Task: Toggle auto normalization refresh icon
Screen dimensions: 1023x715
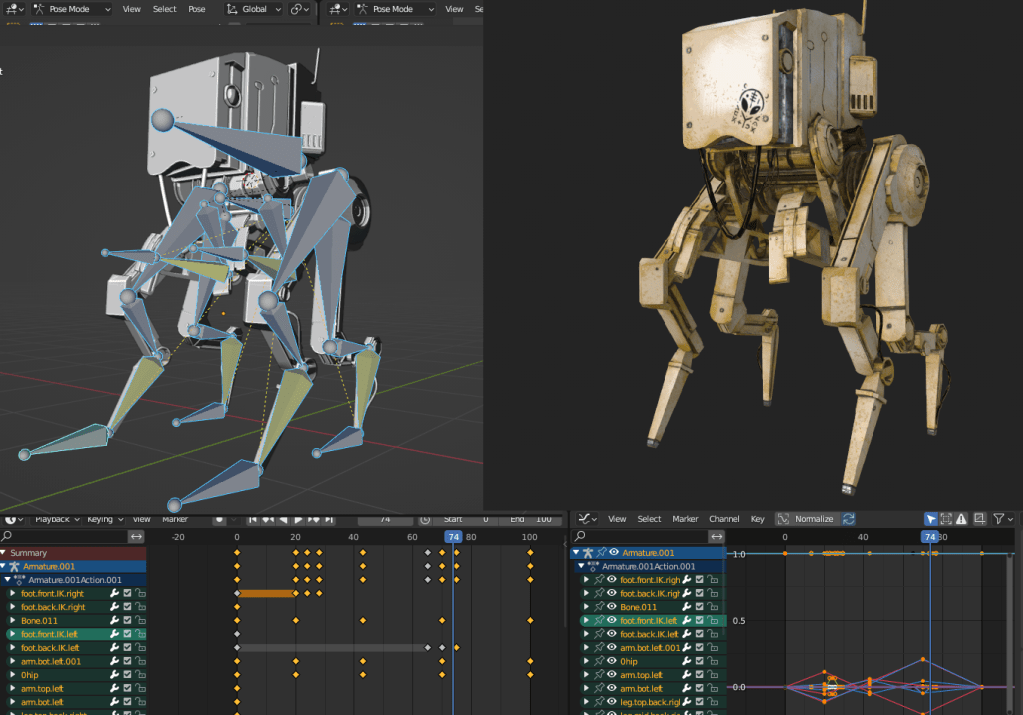Action: click(x=849, y=519)
